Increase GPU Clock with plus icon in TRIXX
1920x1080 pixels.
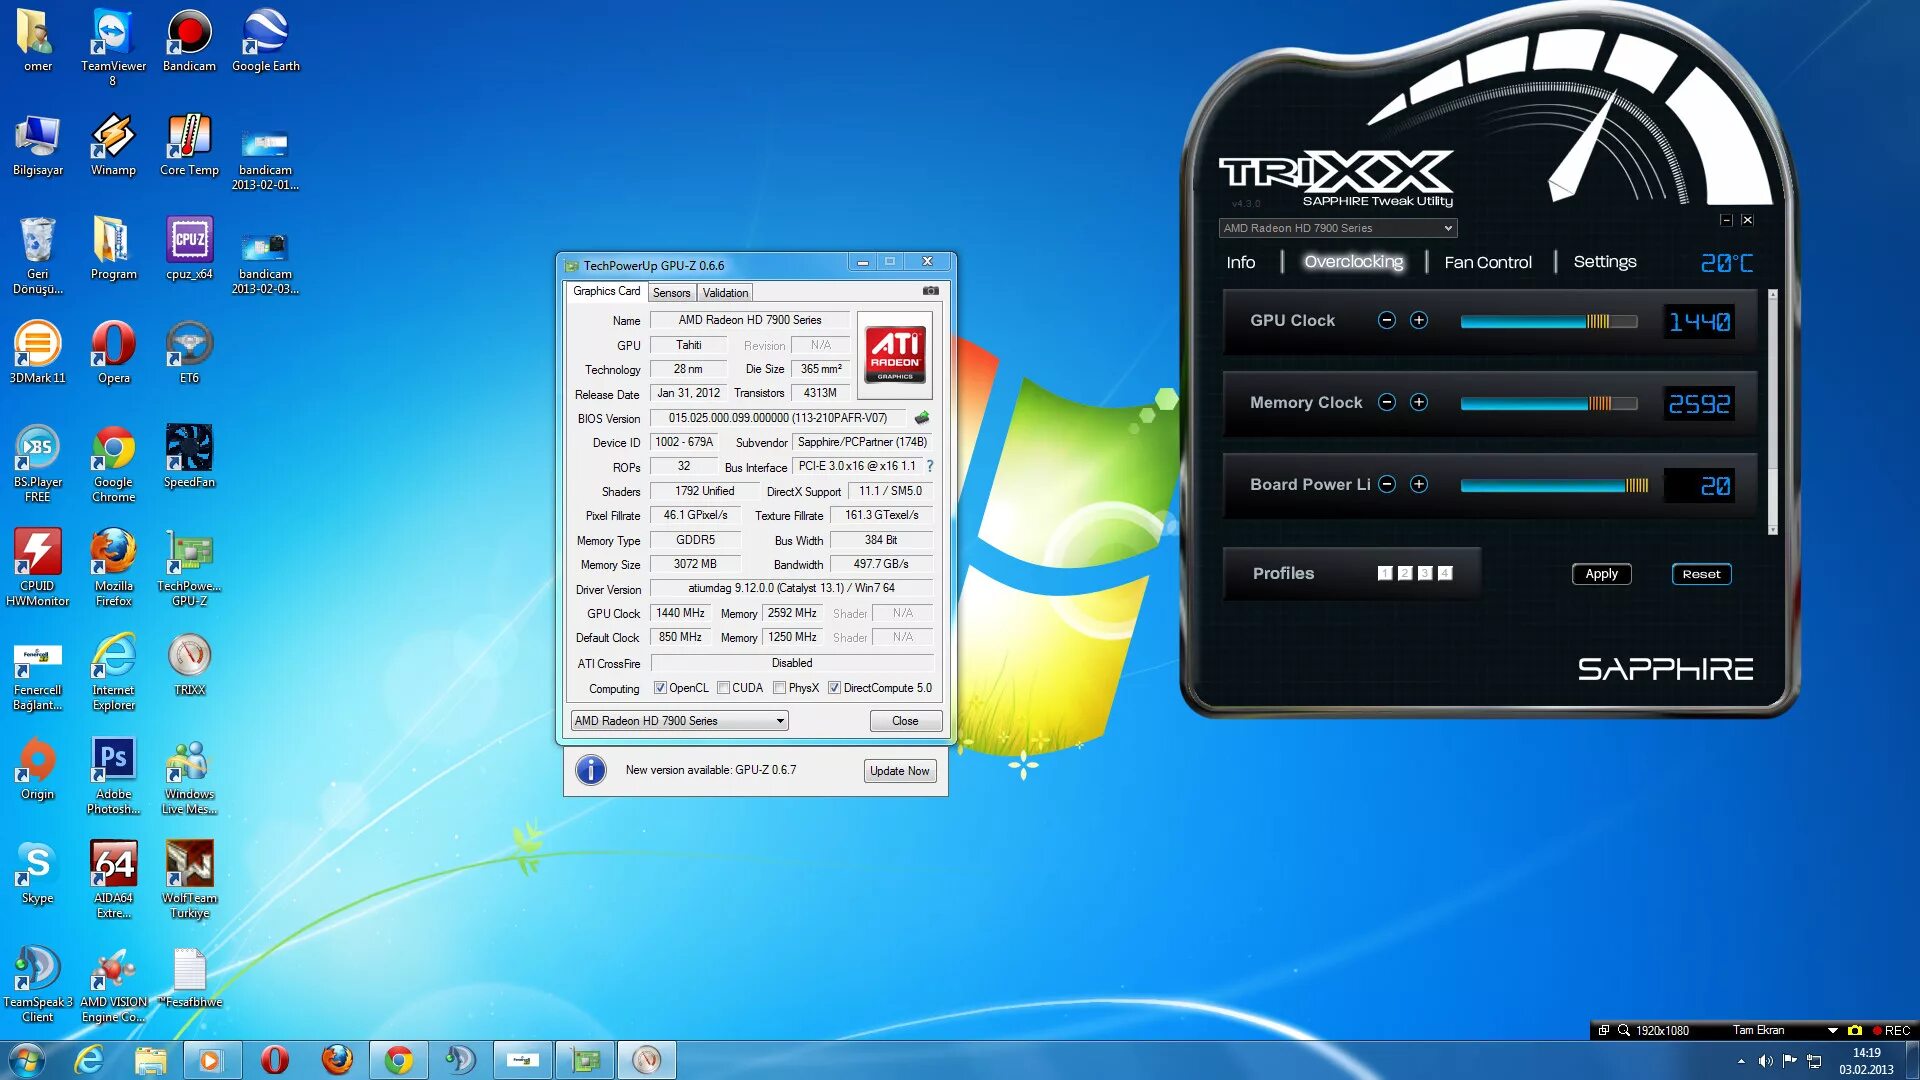(x=1418, y=320)
